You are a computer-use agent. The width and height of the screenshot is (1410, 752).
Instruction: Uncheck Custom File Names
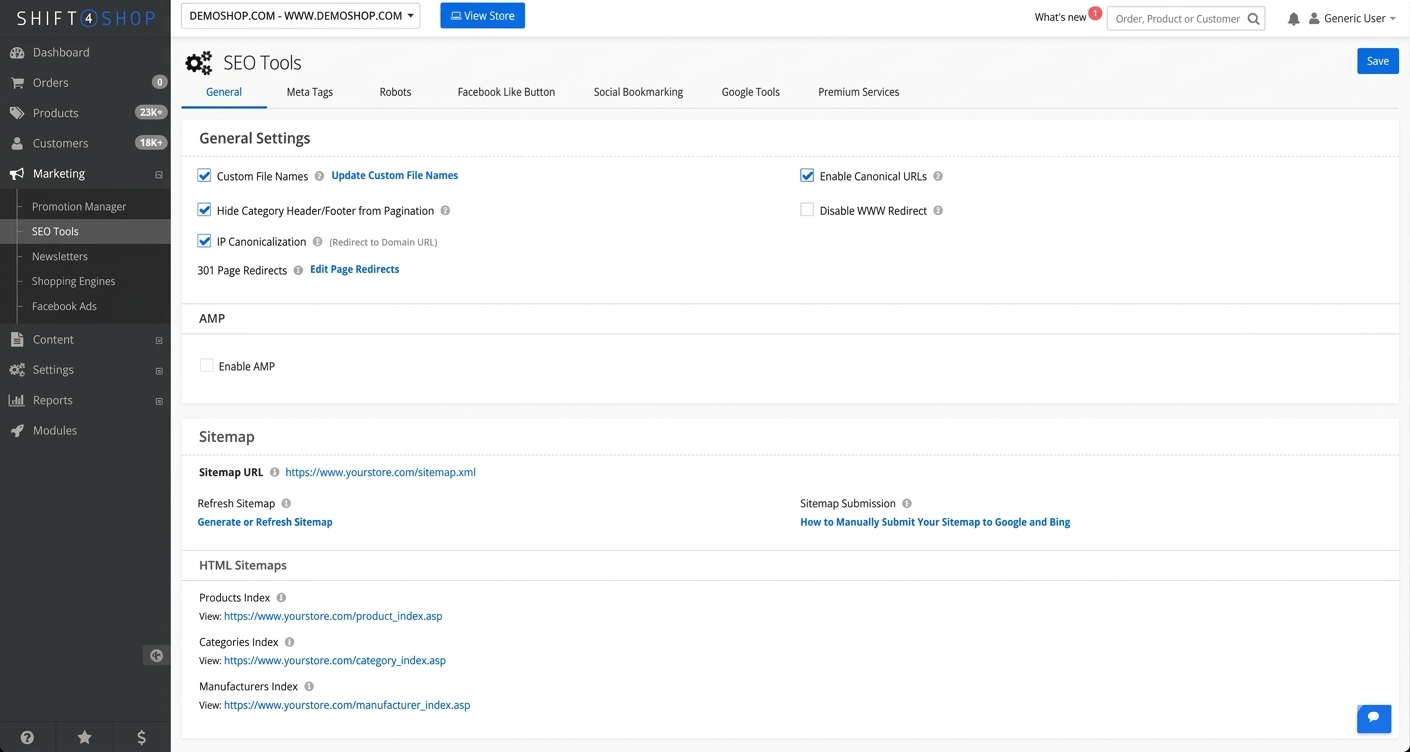tap(204, 175)
